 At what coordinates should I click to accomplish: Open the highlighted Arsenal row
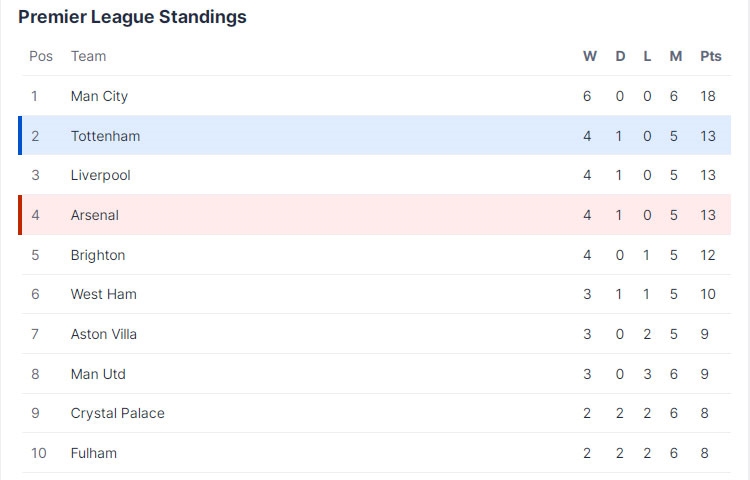pos(376,215)
